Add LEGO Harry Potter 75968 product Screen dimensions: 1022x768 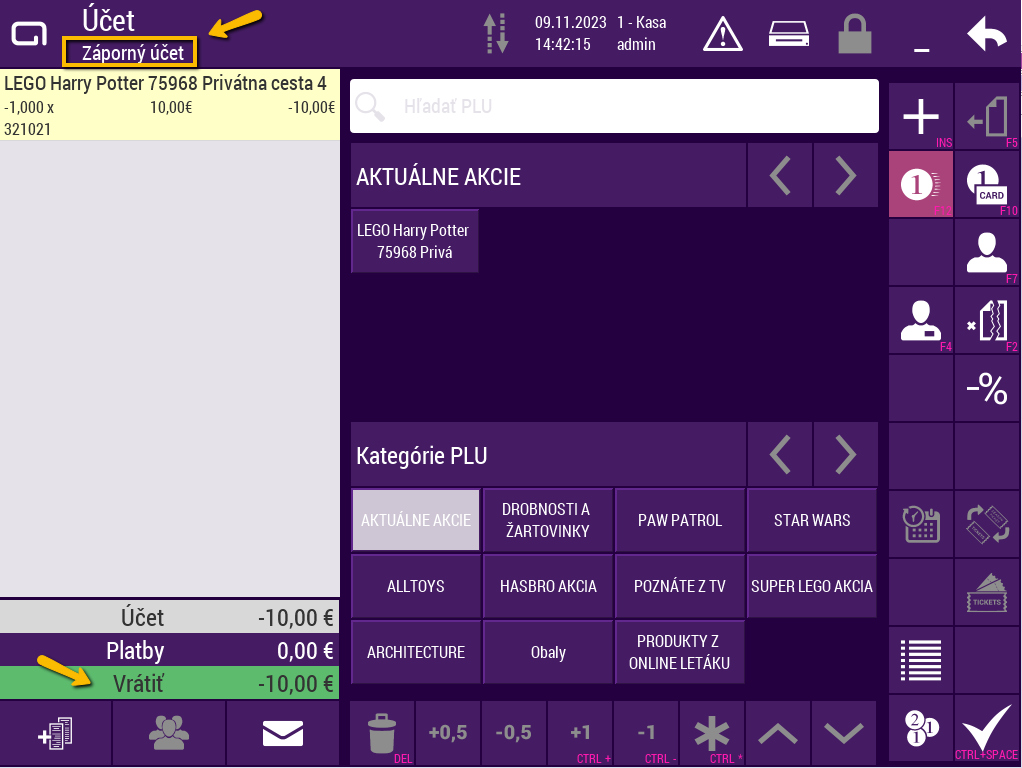click(415, 241)
